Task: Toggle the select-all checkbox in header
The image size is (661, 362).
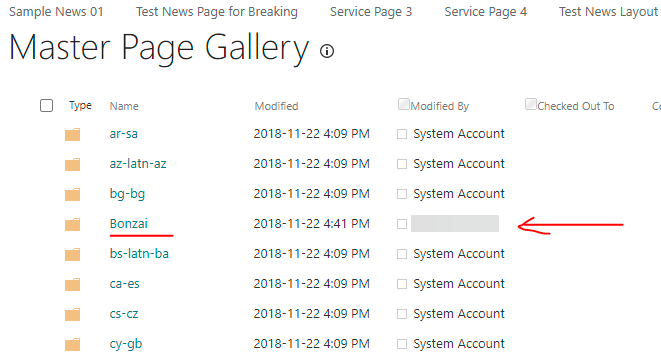Action: click(x=46, y=105)
